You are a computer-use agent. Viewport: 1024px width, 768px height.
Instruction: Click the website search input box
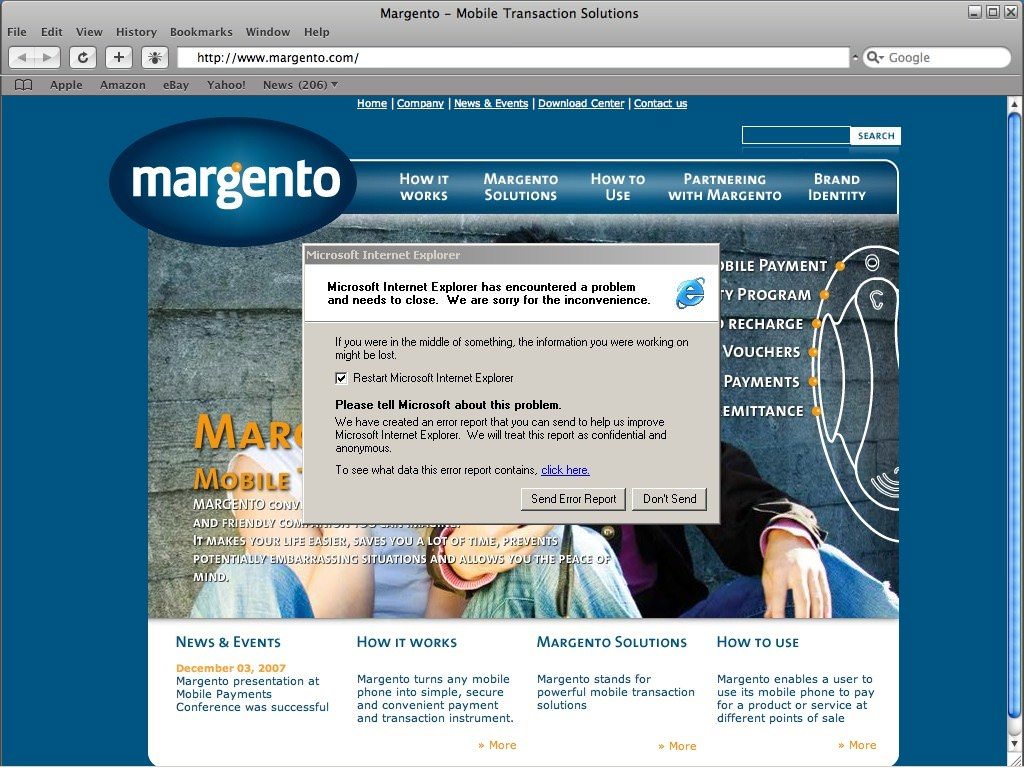[796, 135]
